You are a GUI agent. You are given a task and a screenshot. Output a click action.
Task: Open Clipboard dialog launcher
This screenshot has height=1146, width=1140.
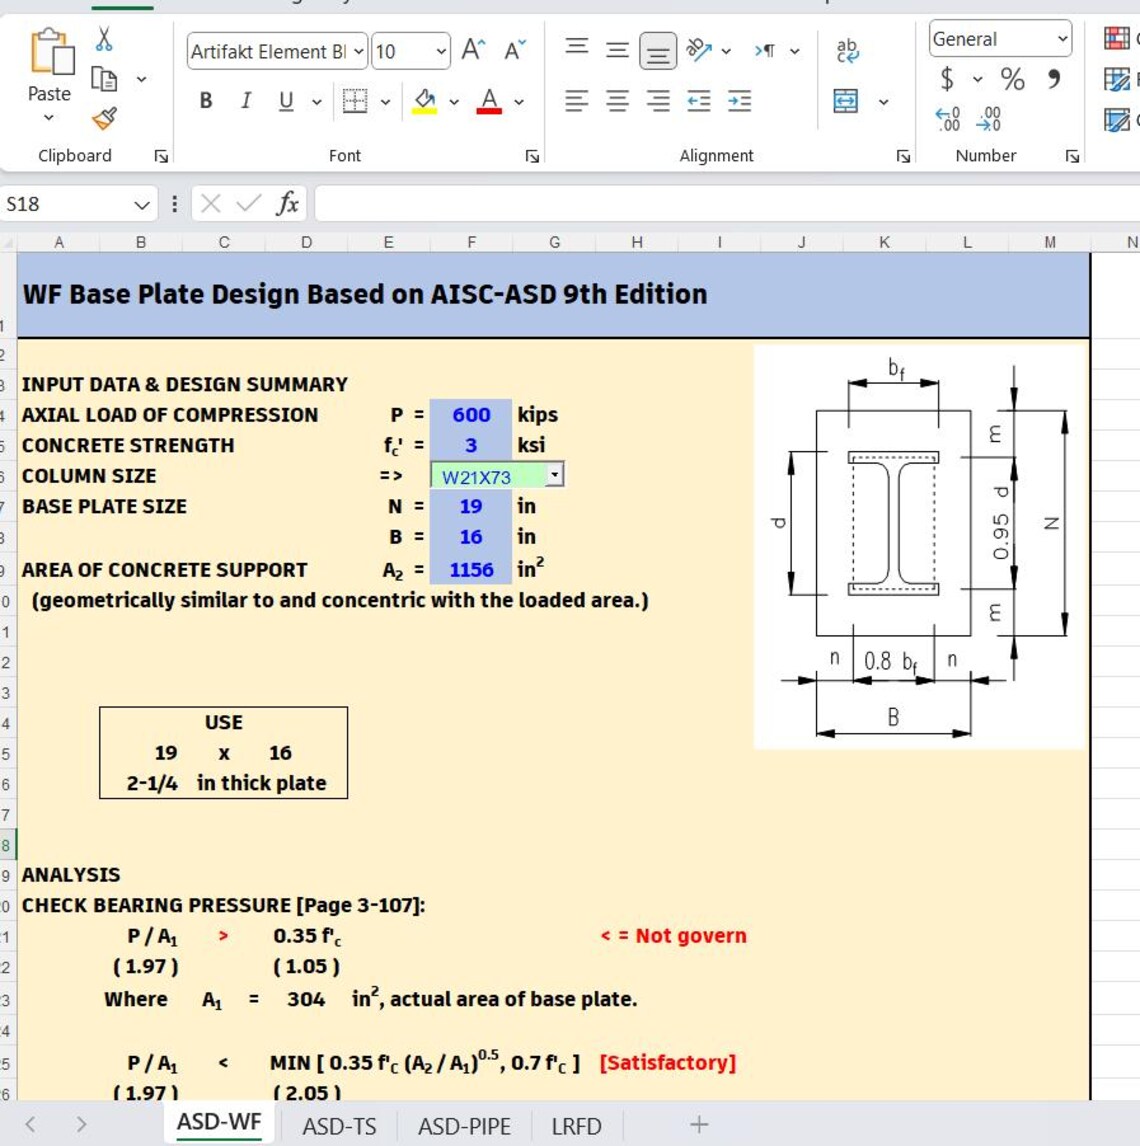pos(161,156)
